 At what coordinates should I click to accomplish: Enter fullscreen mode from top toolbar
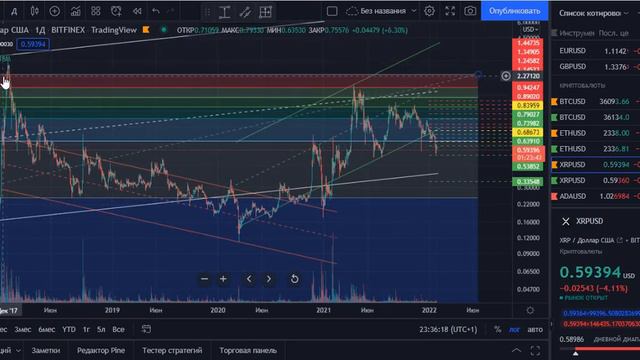[450, 11]
